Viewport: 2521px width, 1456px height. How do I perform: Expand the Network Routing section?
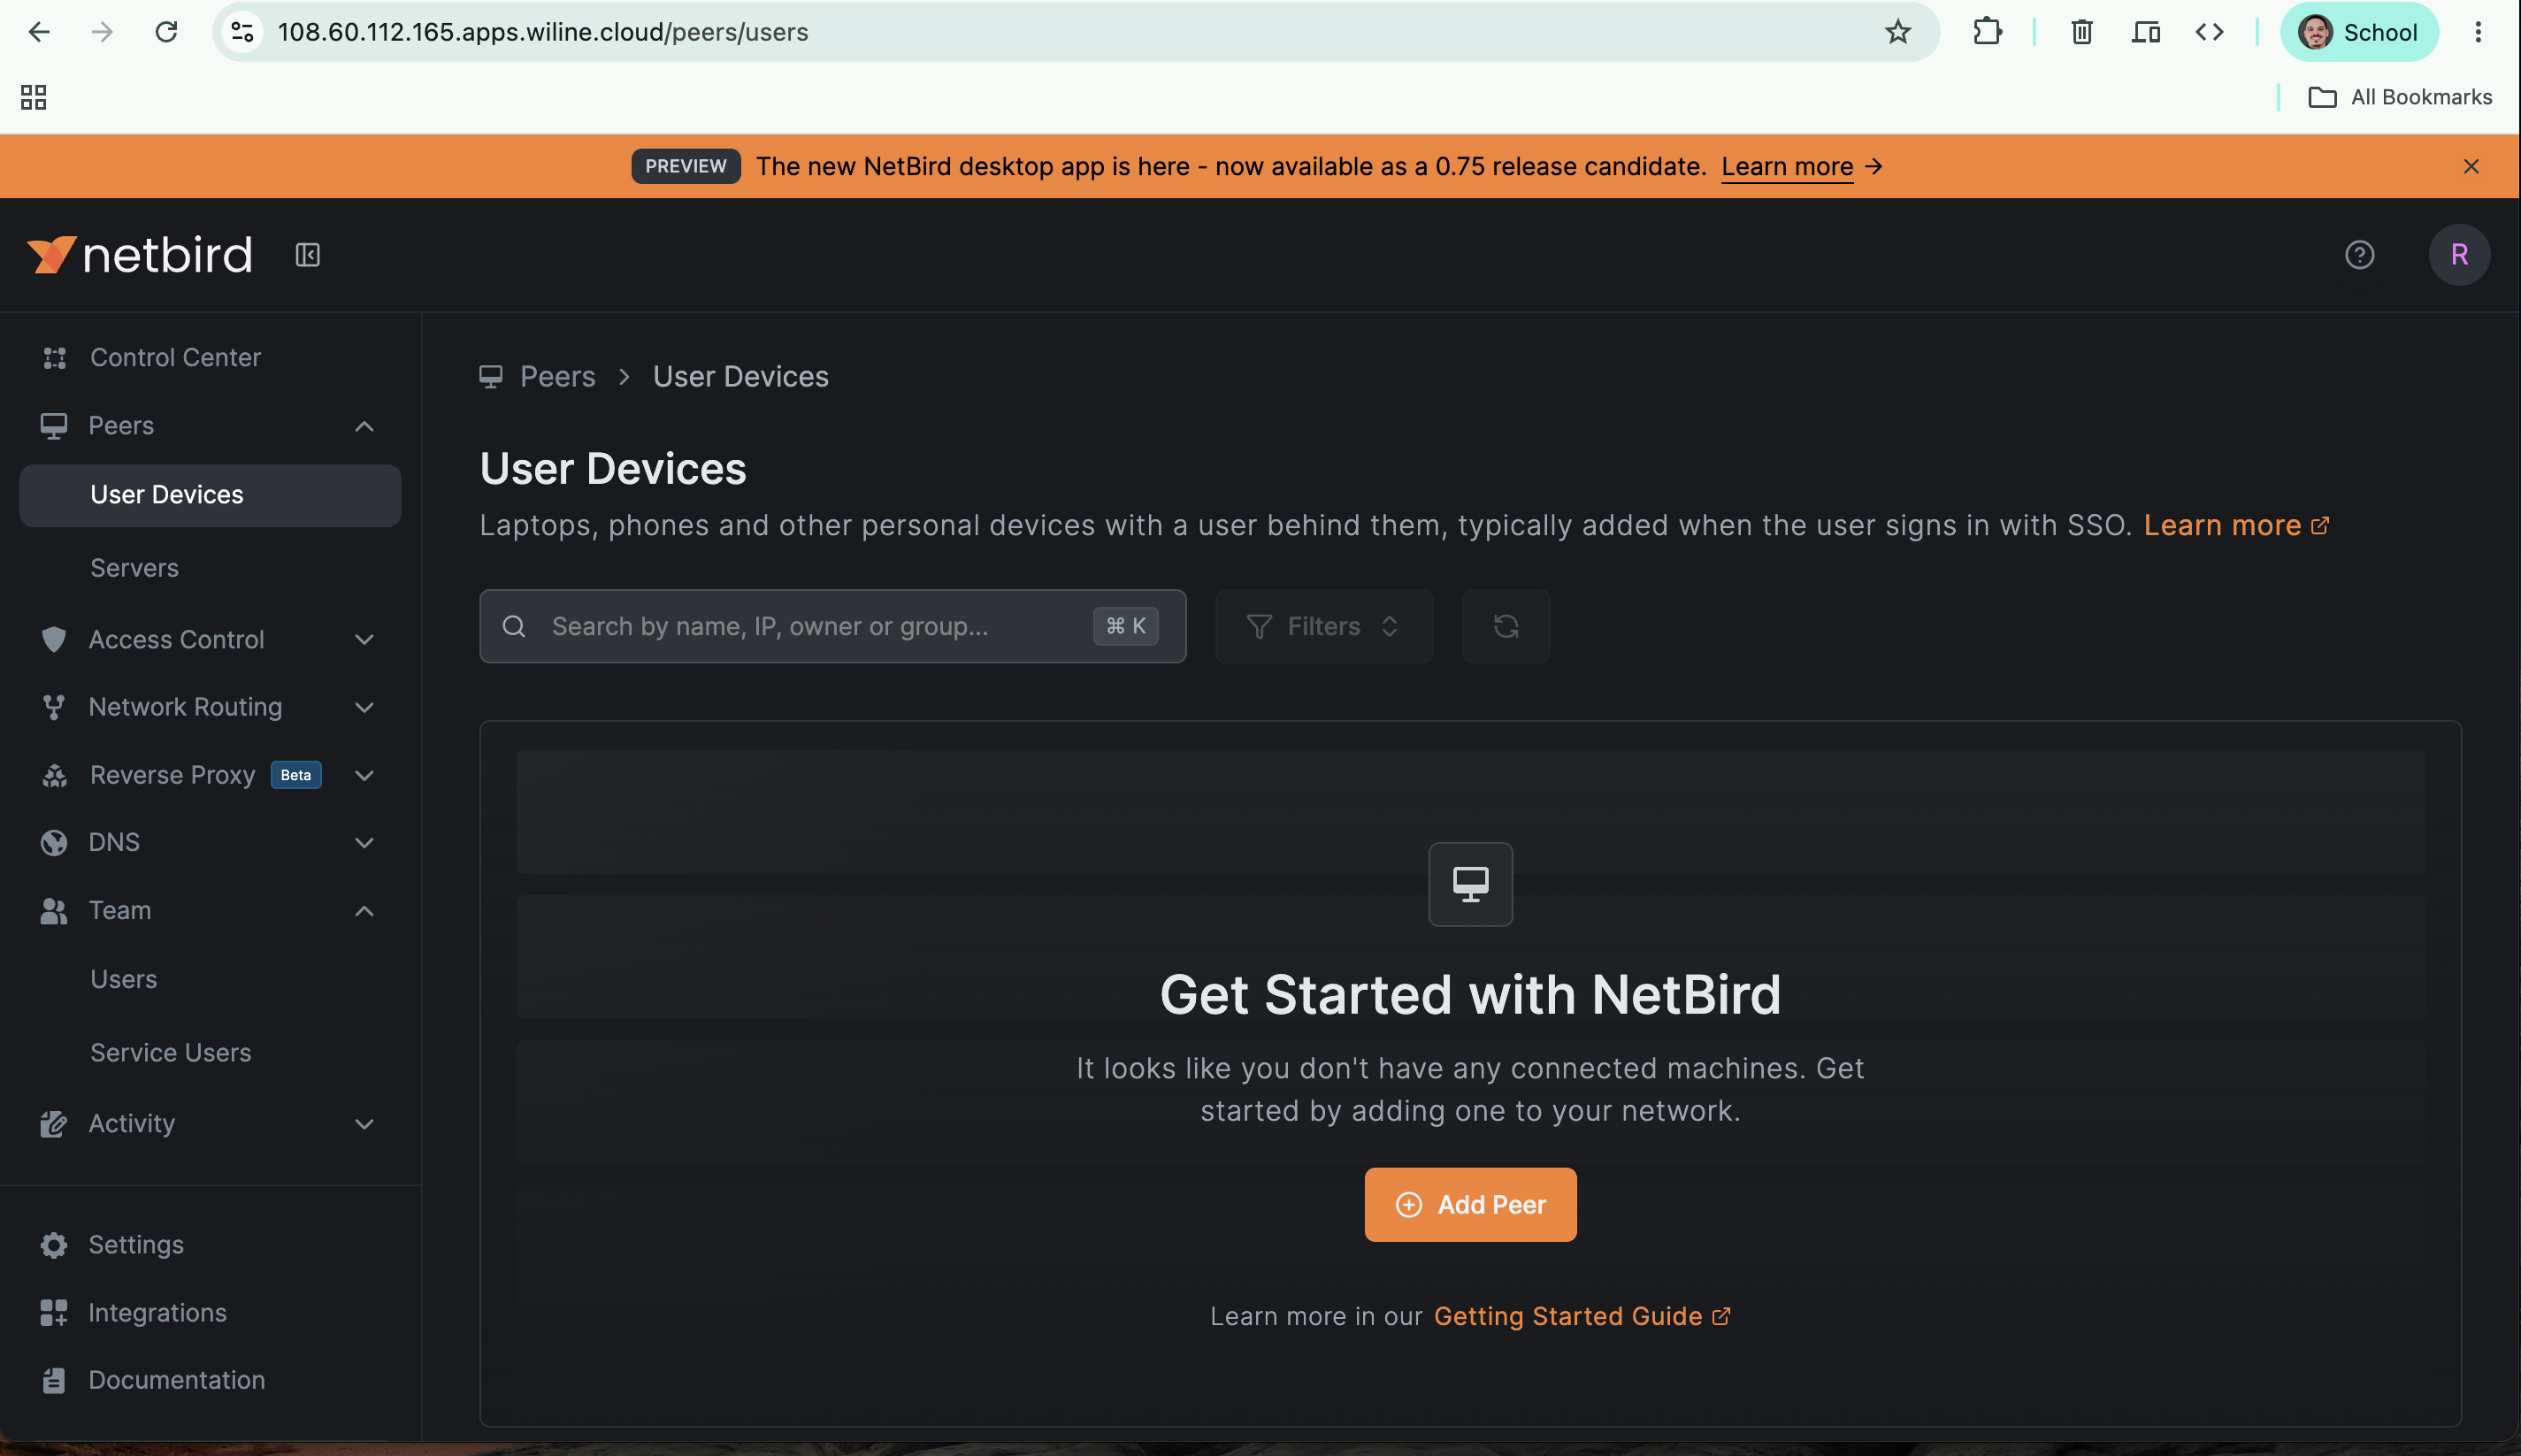point(364,707)
